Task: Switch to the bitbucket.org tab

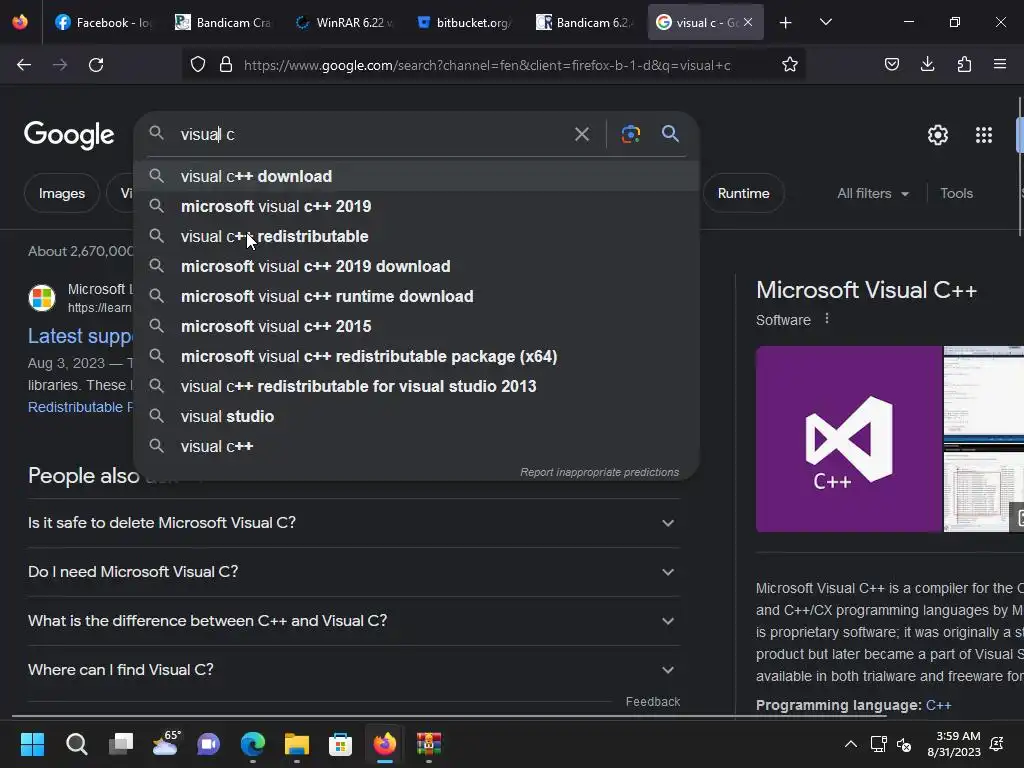Action: (x=464, y=22)
